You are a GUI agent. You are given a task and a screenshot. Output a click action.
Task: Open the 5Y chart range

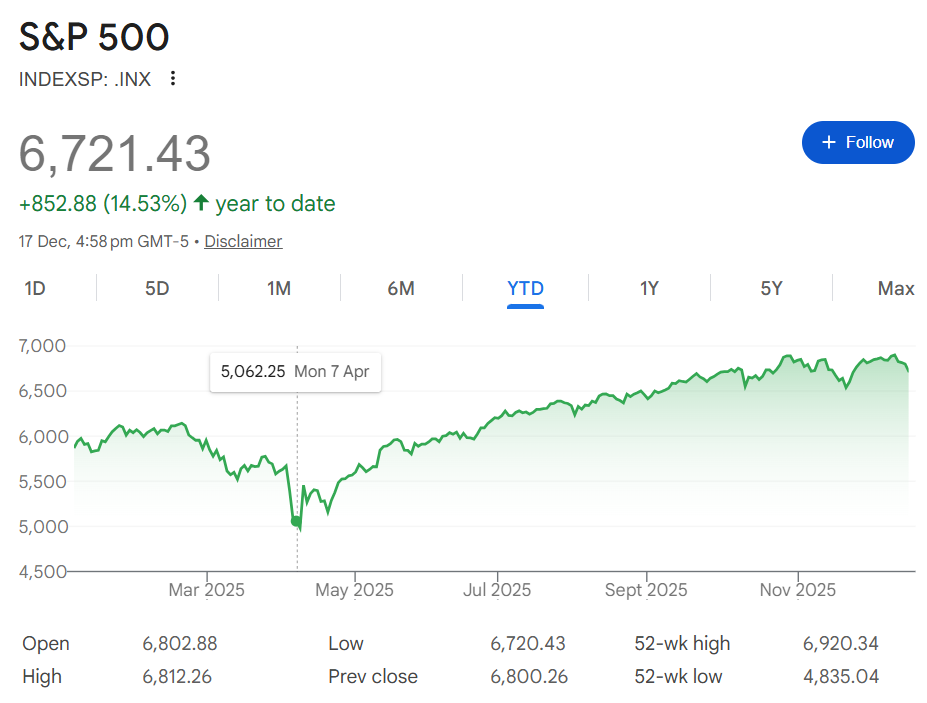tap(771, 289)
